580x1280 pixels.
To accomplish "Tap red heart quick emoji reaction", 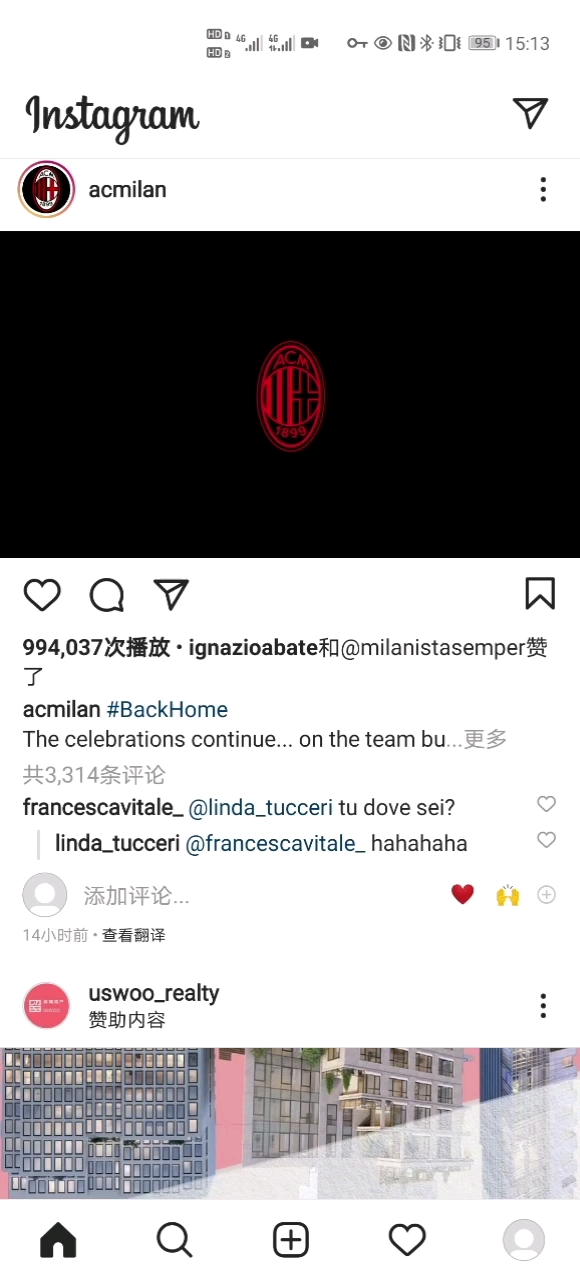I will point(462,894).
